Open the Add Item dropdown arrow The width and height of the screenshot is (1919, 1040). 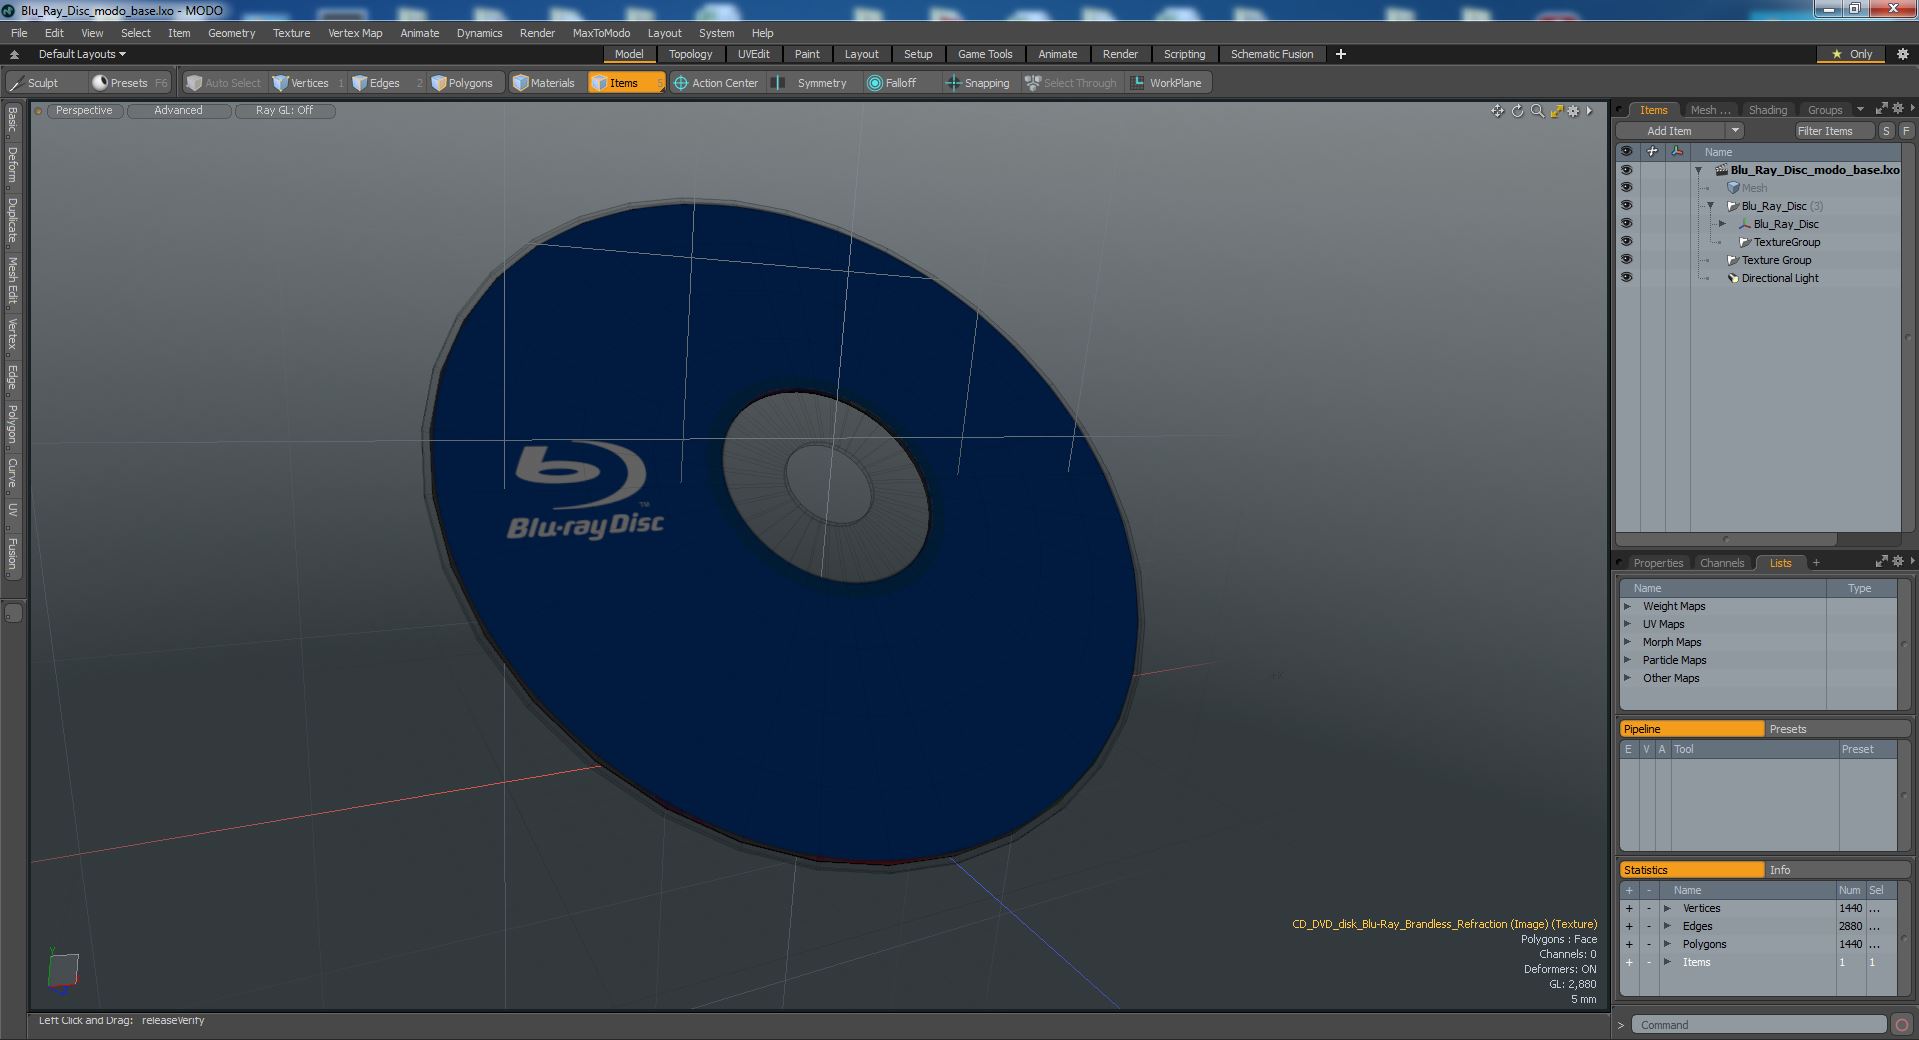pos(1735,131)
